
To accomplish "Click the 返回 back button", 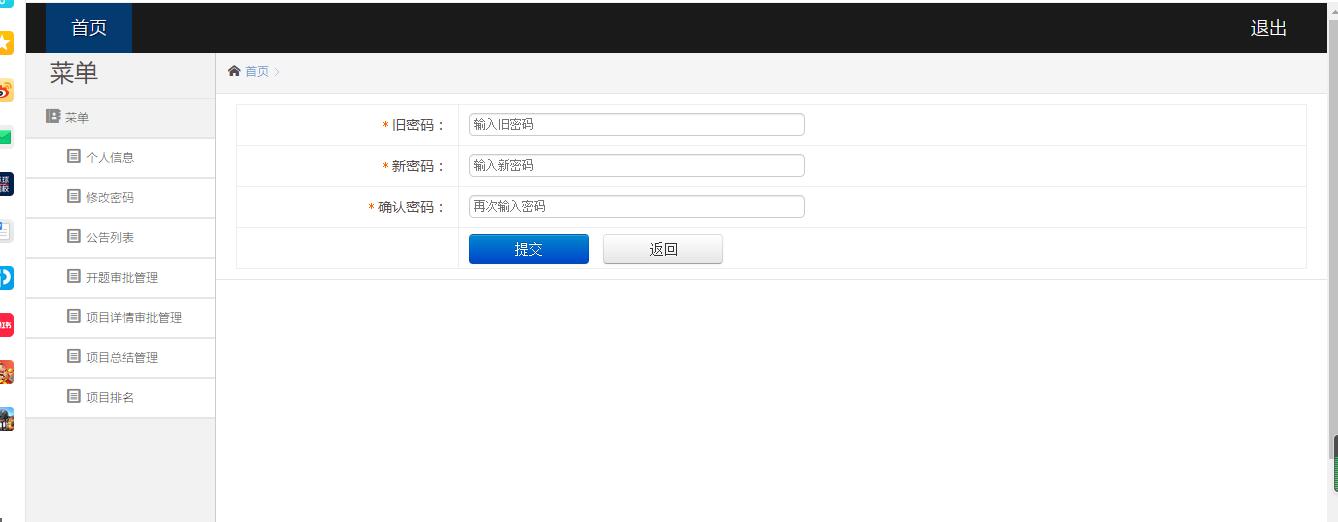I will (663, 249).
